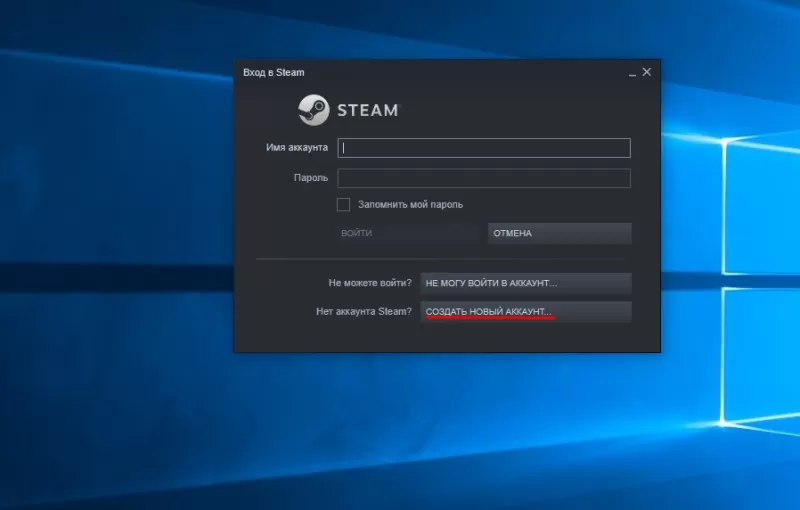The height and width of the screenshot is (510, 800).
Task: Close the Вход в Steam window
Action: (647, 72)
